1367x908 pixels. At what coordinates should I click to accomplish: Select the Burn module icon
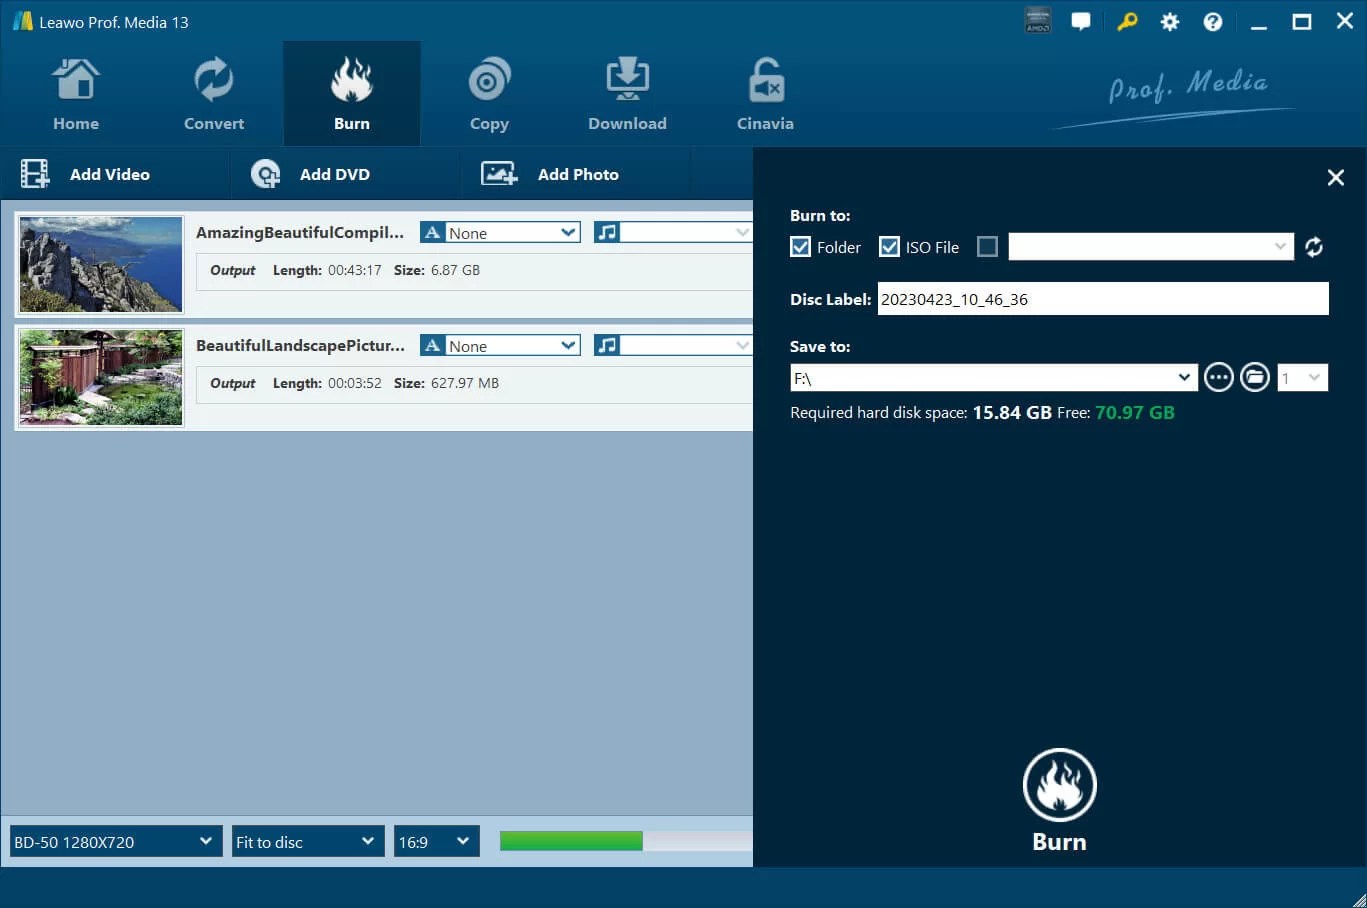click(x=351, y=90)
